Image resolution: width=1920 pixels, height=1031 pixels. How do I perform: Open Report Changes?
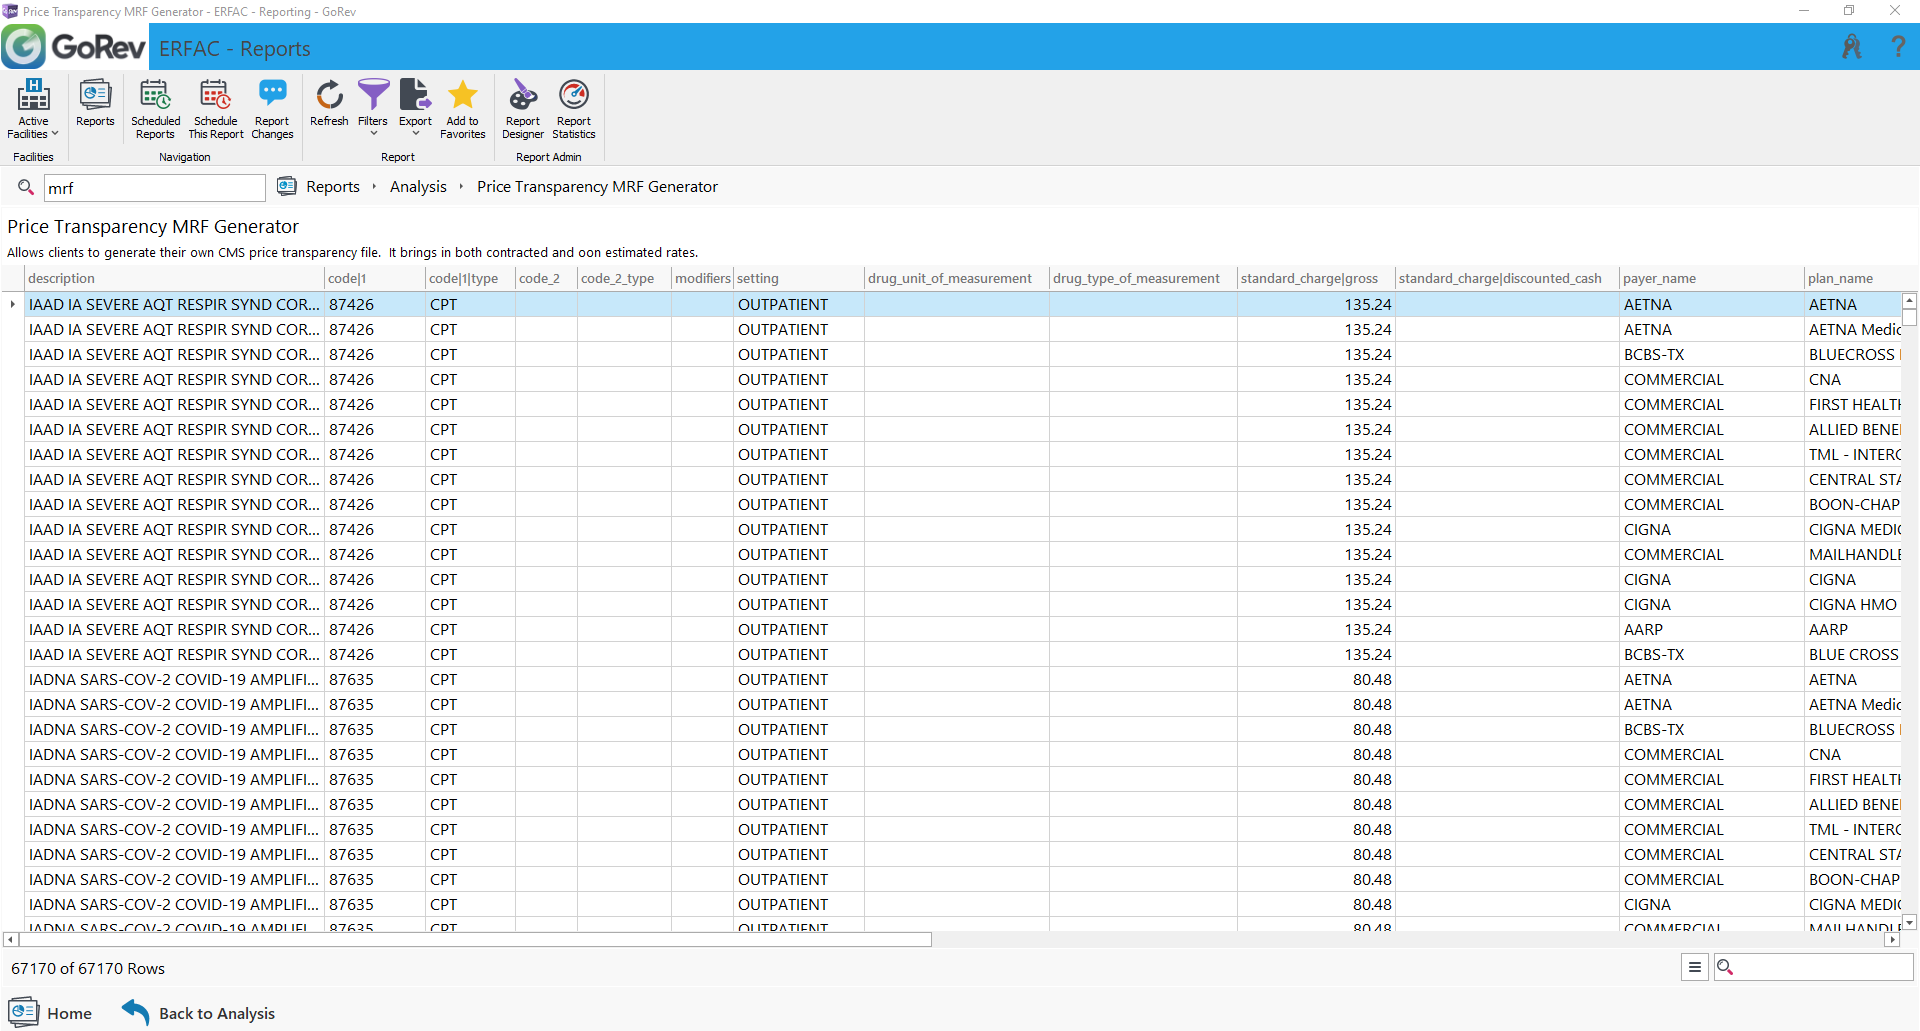272,109
